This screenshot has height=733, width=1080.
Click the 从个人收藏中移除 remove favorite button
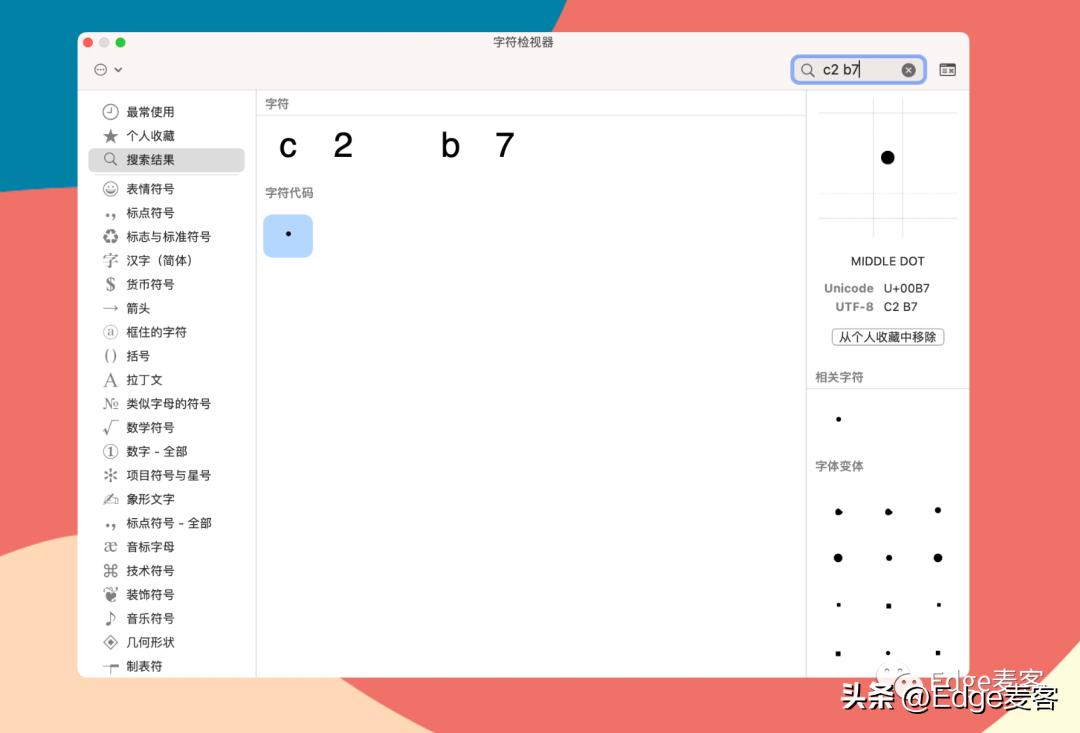point(886,337)
